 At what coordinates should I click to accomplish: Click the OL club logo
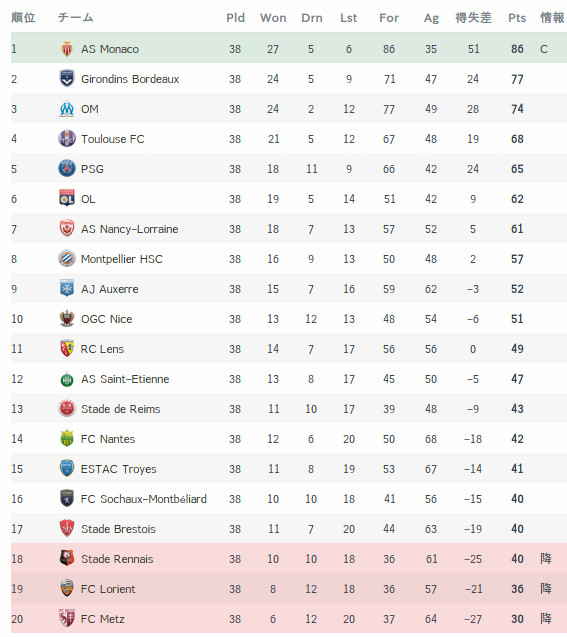point(67,198)
